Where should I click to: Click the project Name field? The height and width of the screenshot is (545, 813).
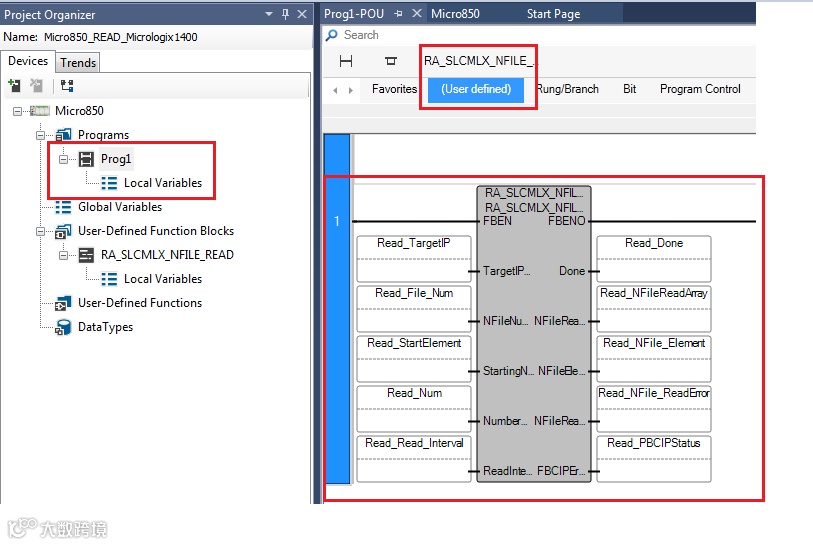coord(175,37)
